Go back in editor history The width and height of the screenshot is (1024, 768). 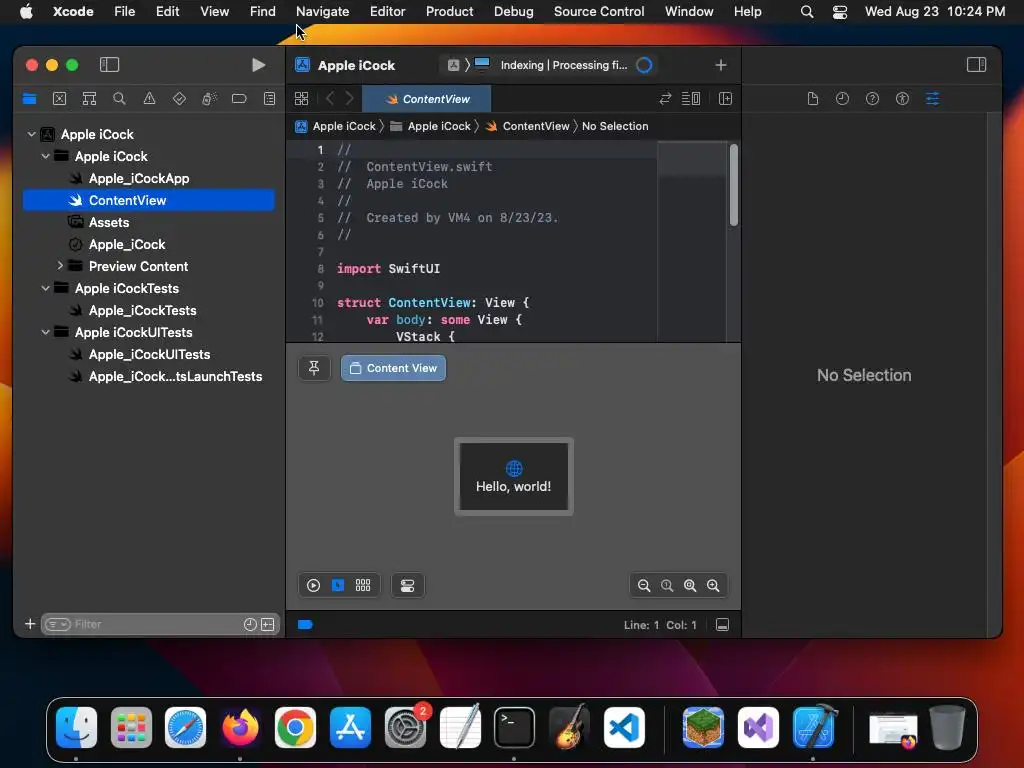329,99
